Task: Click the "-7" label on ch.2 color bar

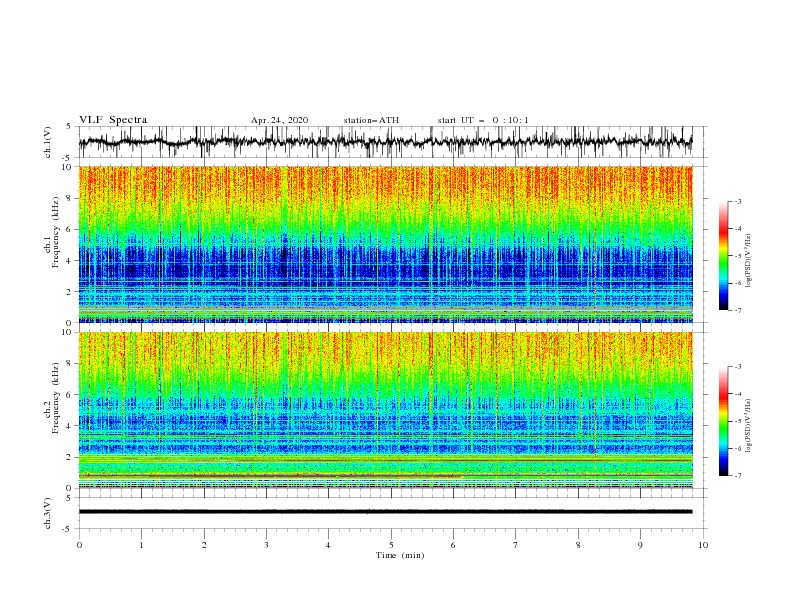Action: [738, 476]
